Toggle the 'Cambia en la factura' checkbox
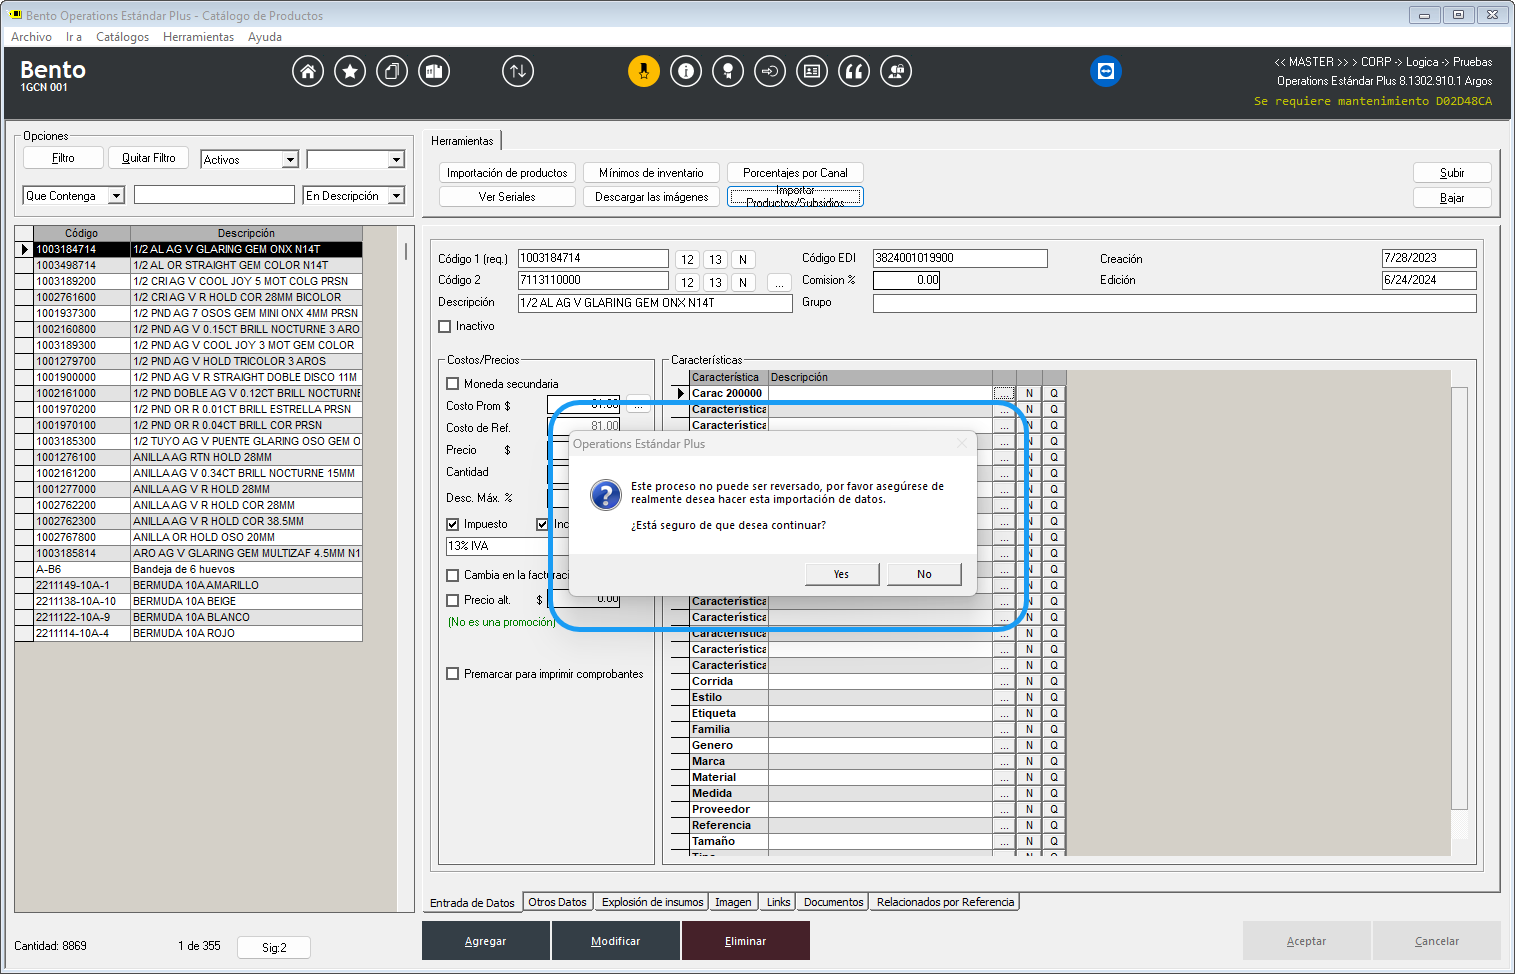 (x=452, y=575)
